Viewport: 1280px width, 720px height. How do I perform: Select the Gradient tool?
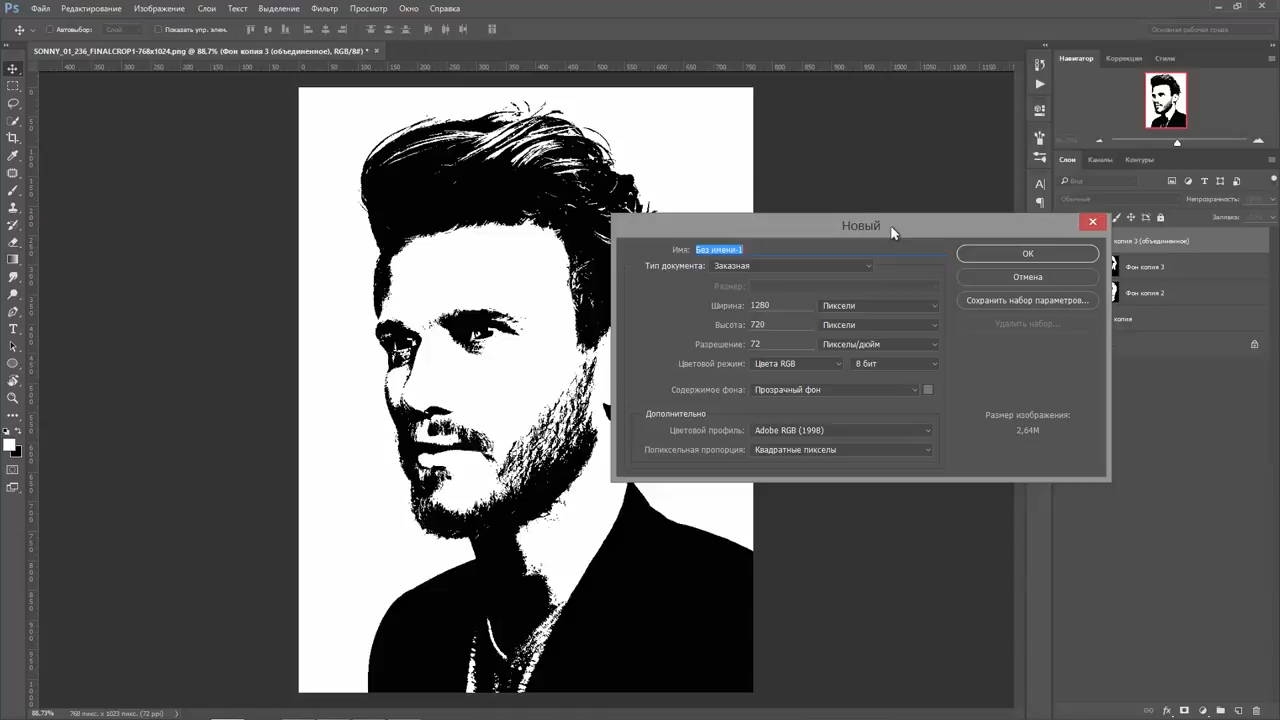(13, 259)
